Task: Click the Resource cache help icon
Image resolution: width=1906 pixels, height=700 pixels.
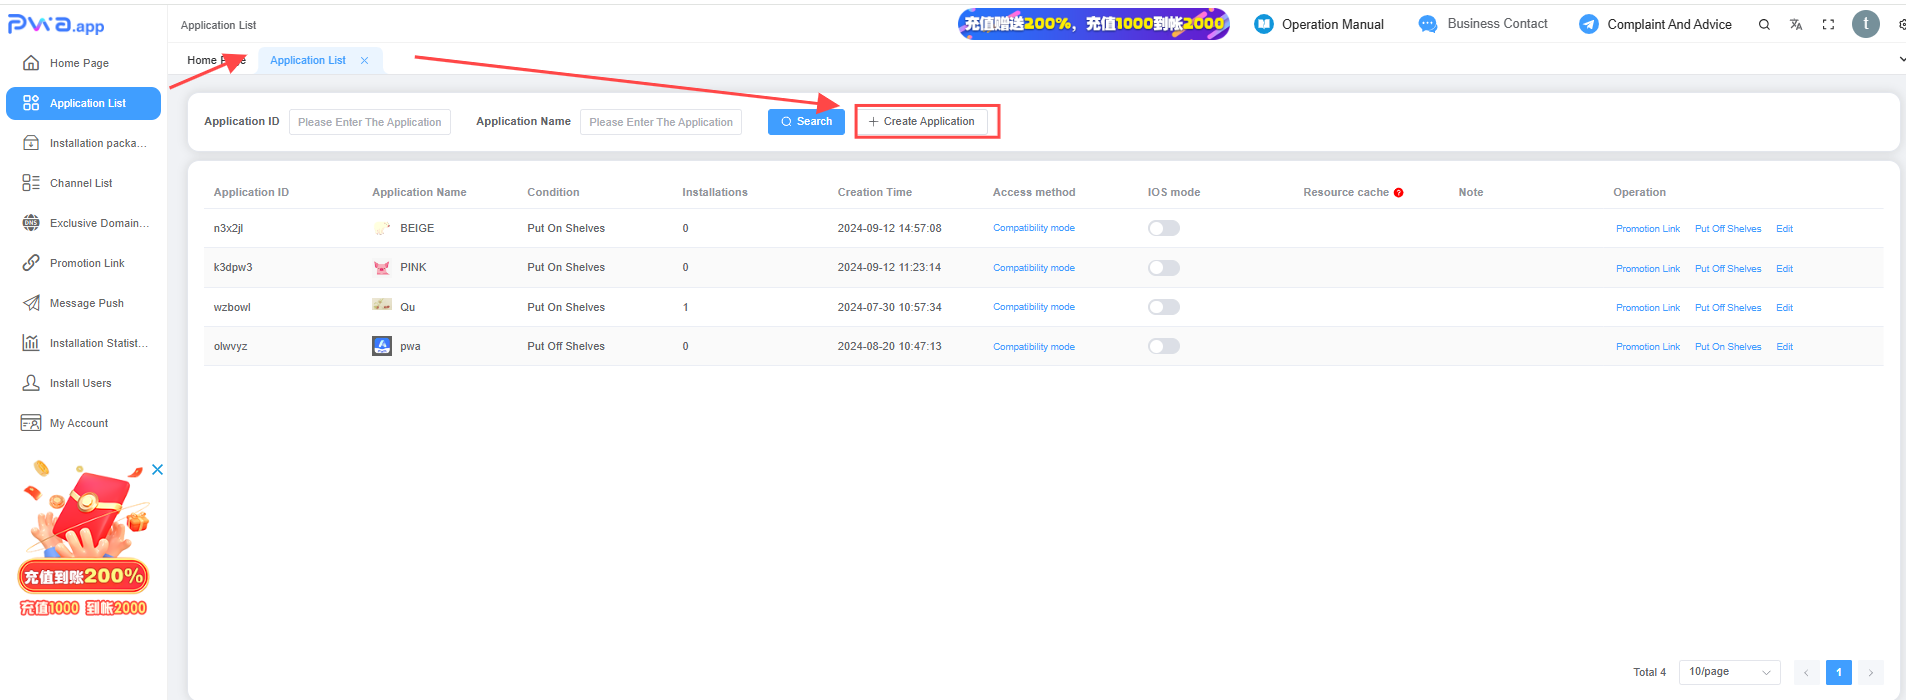Action: click(1398, 193)
